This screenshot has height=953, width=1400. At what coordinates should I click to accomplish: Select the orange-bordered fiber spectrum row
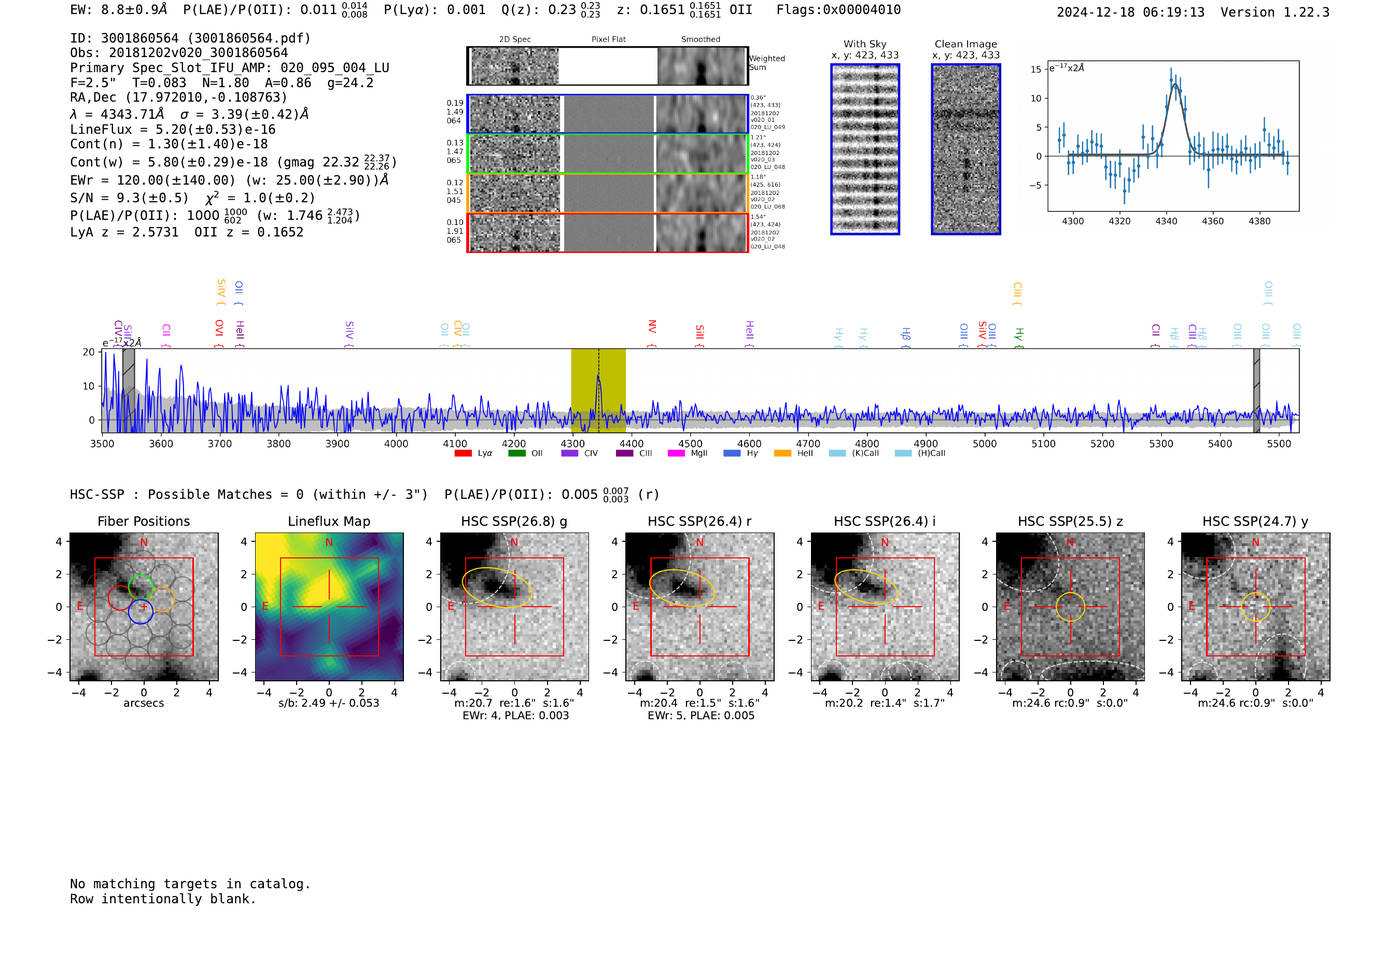point(607,193)
